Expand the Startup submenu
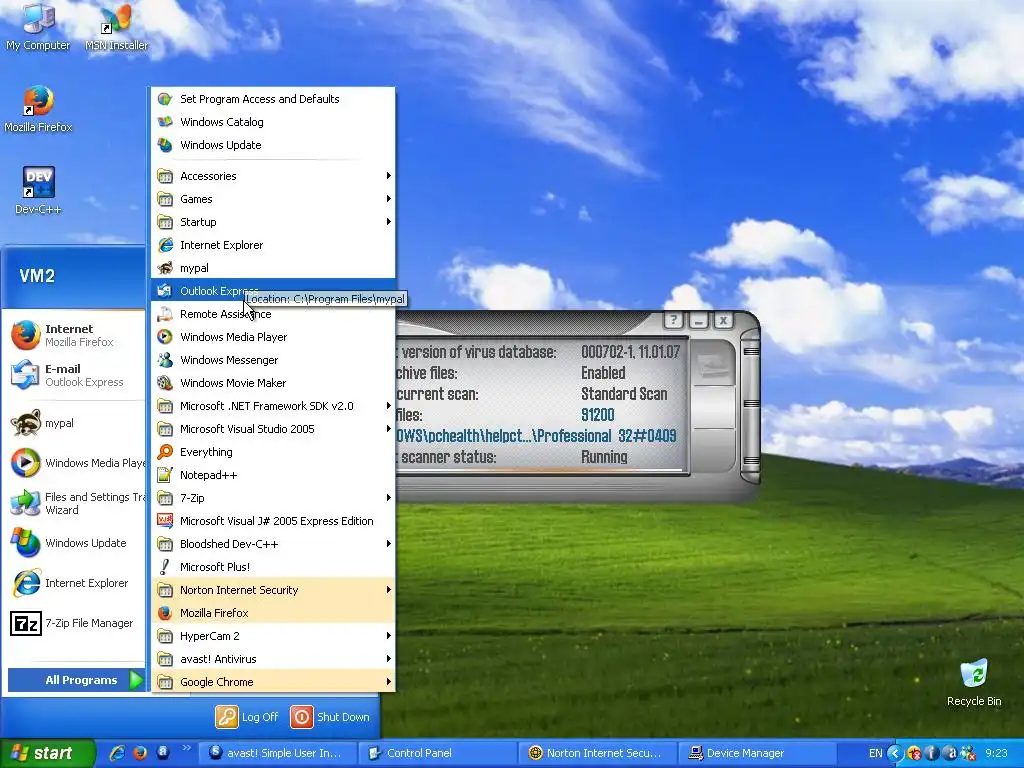 (x=273, y=222)
